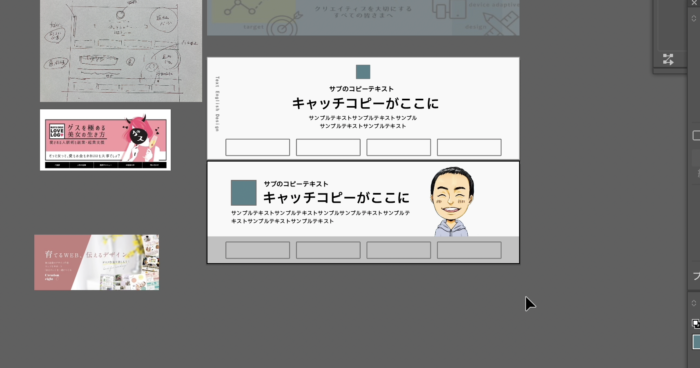700x368 pixels.
Task: Click the shuffle arrows icon in the floating panel
Action: click(668, 59)
